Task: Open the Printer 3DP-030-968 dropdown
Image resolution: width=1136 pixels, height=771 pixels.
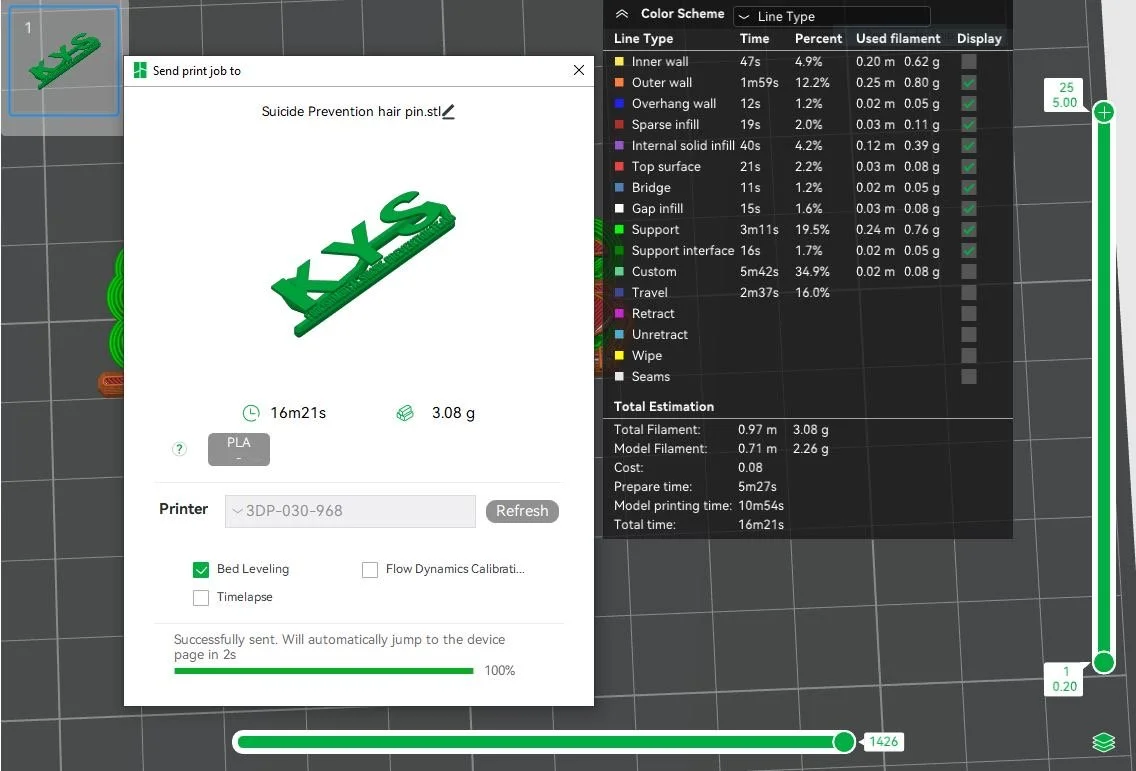Action: (350, 511)
